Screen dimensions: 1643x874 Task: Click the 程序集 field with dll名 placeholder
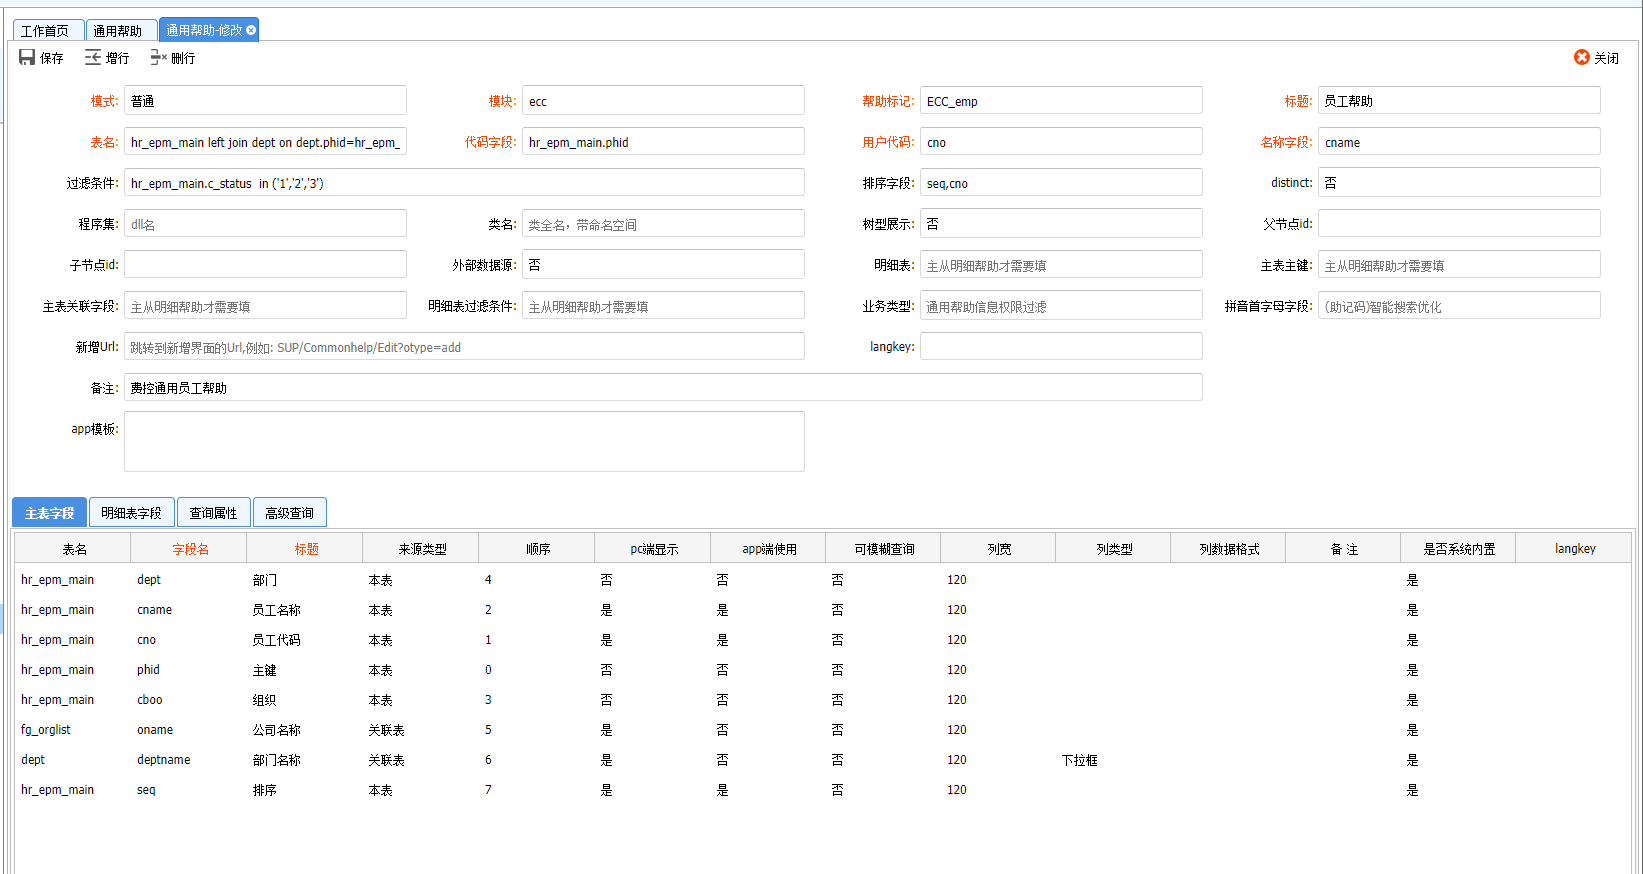tap(265, 223)
